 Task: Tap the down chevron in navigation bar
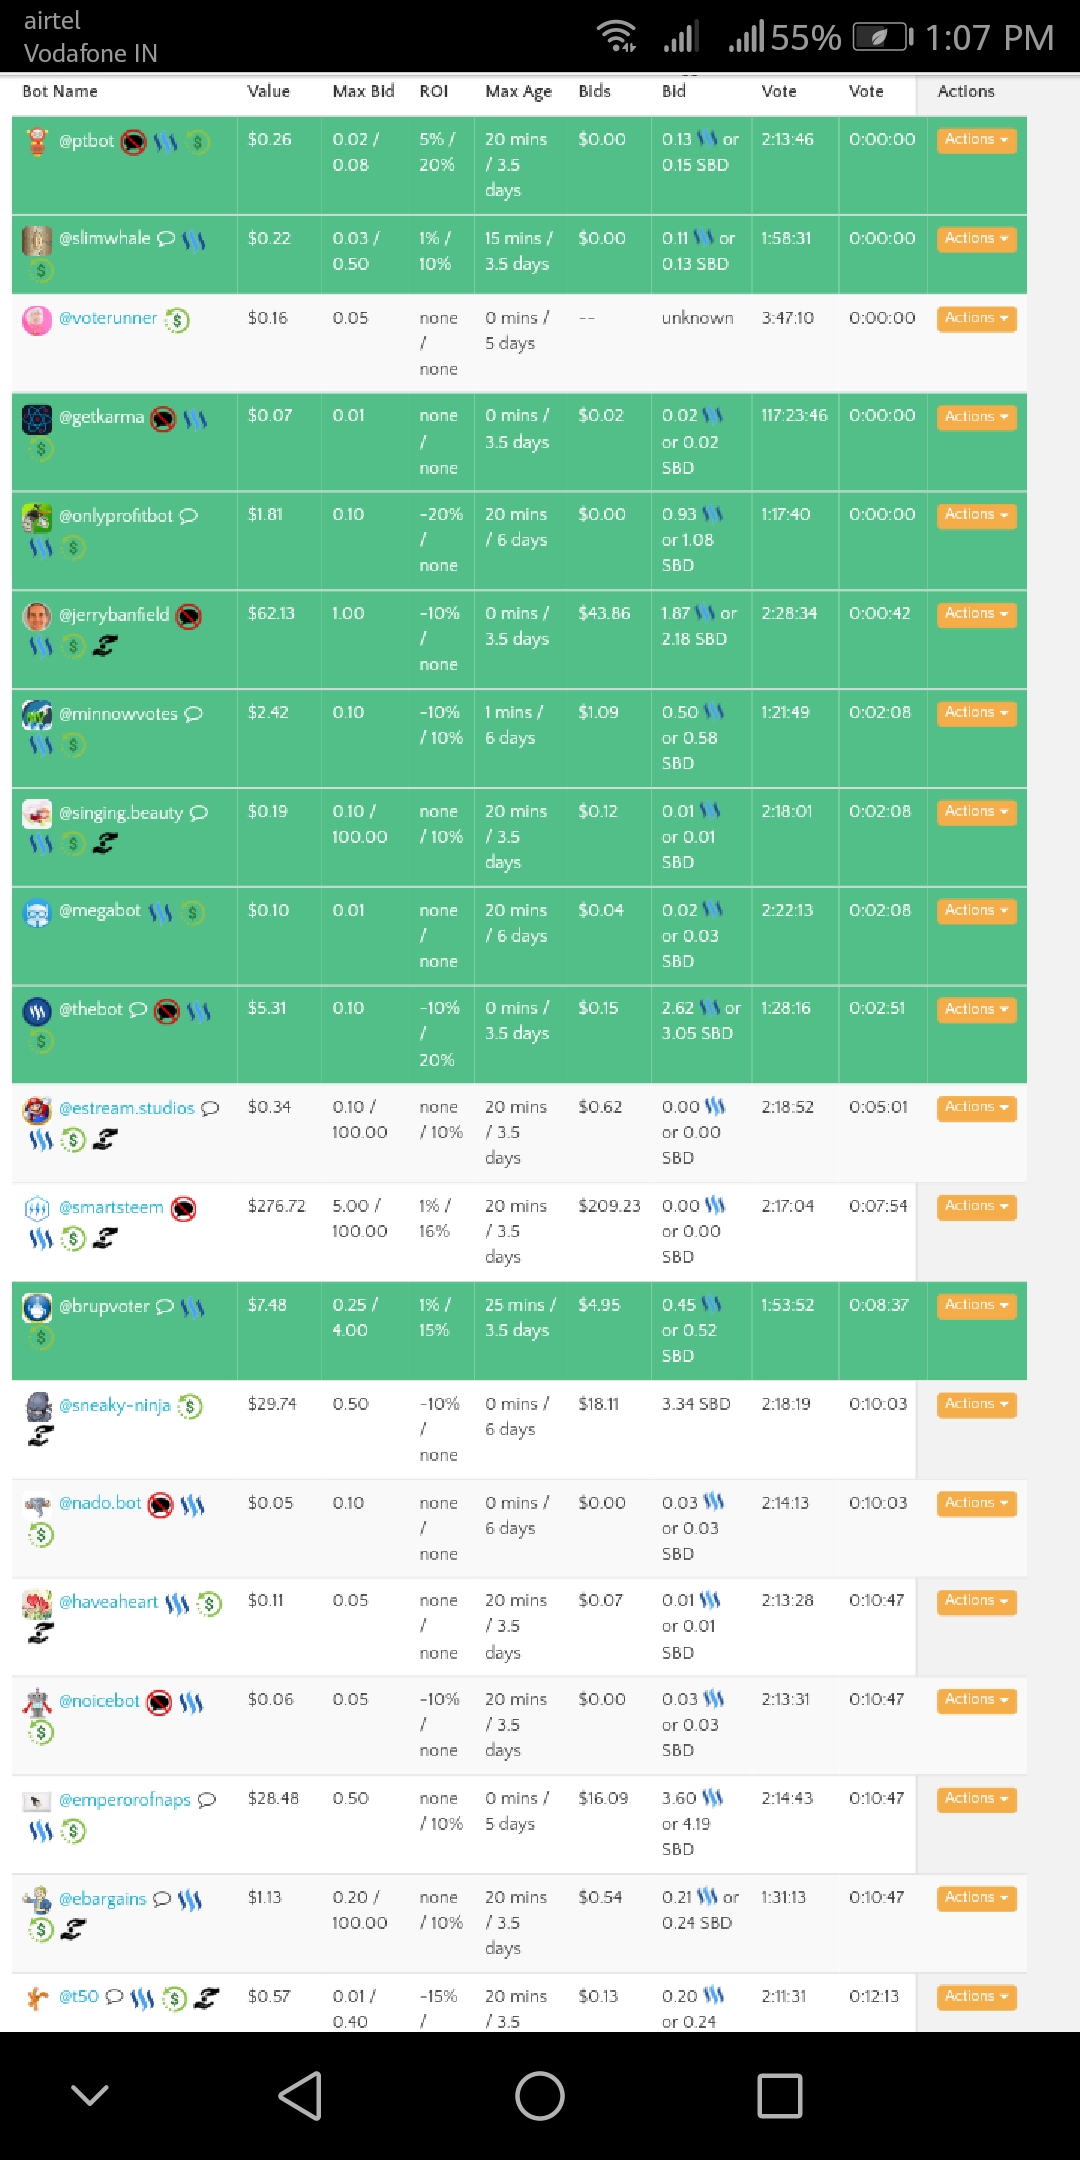90,2095
